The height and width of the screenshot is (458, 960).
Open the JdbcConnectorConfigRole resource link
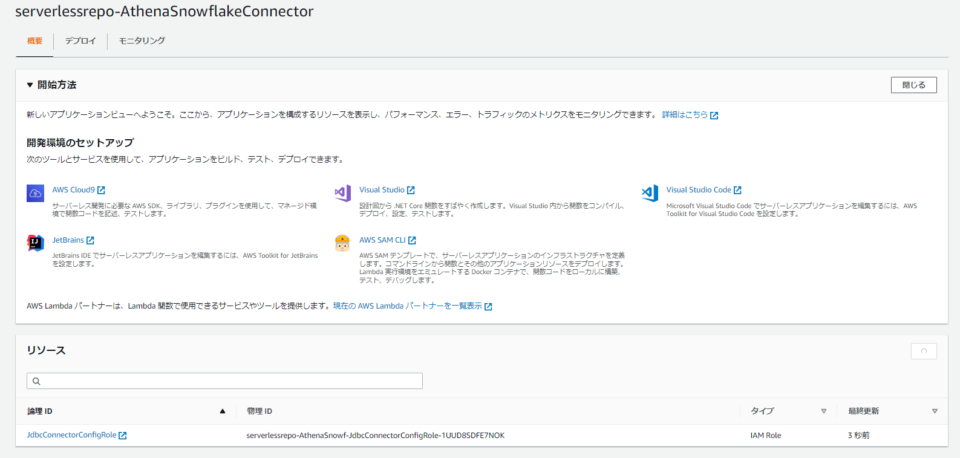72,435
